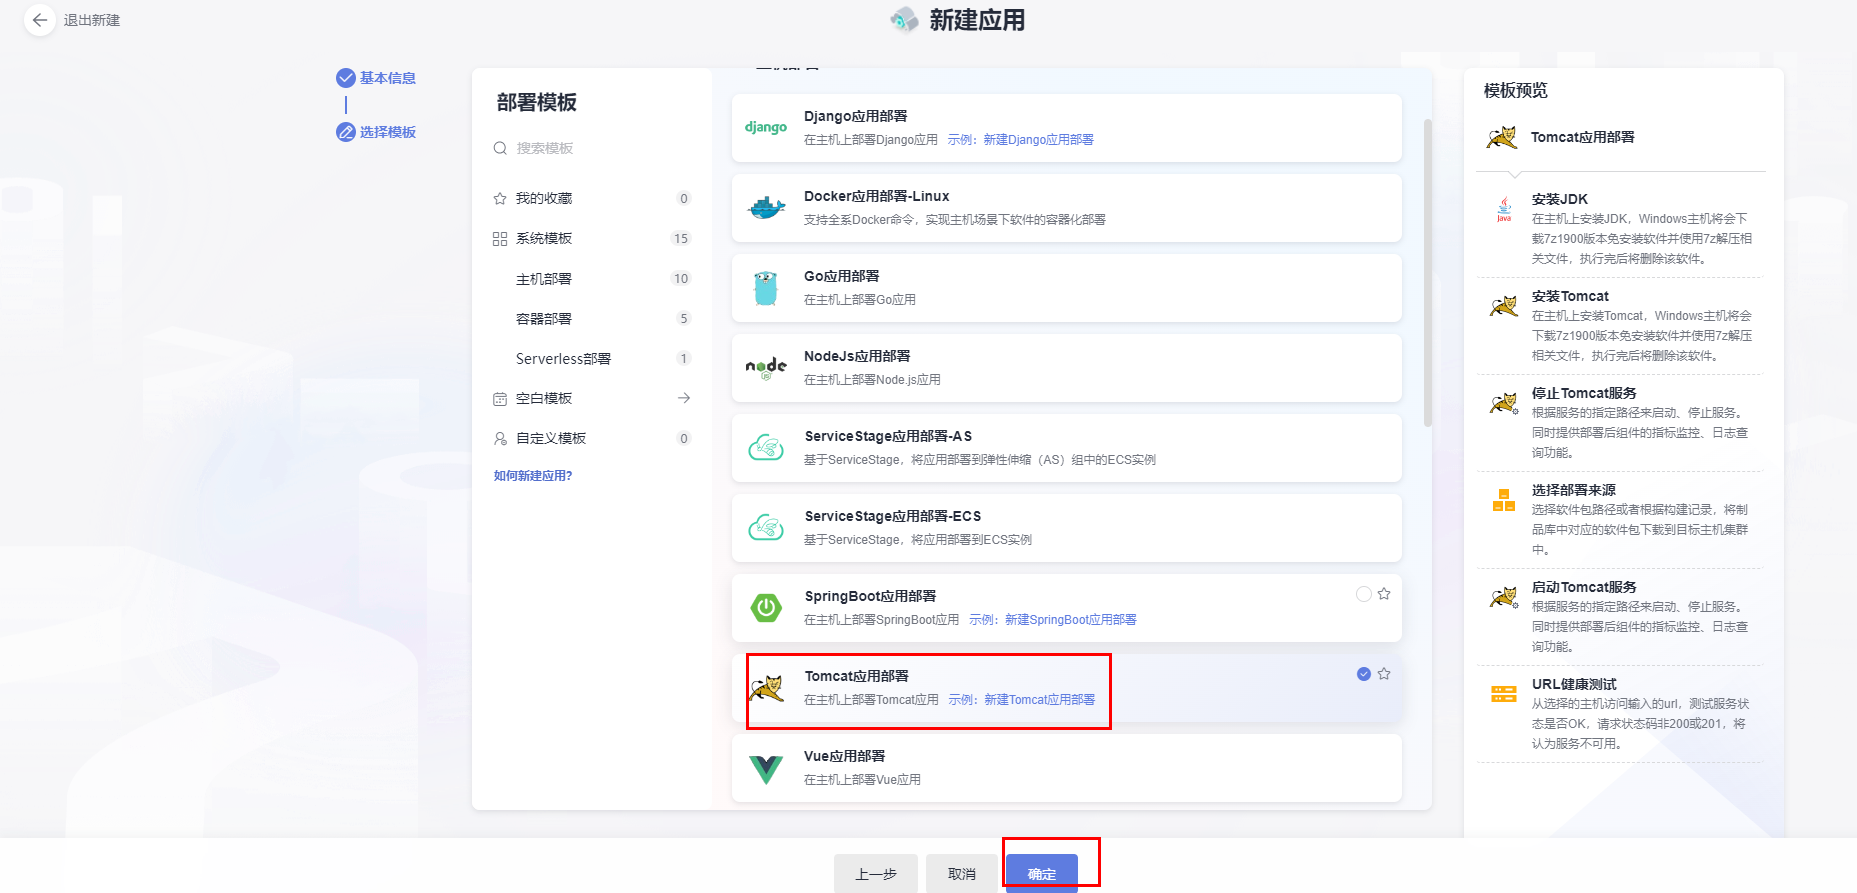Image resolution: width=1857 pixels, height=893 pixels.
Task: Click the Vue logo icon
Action: 766,769
